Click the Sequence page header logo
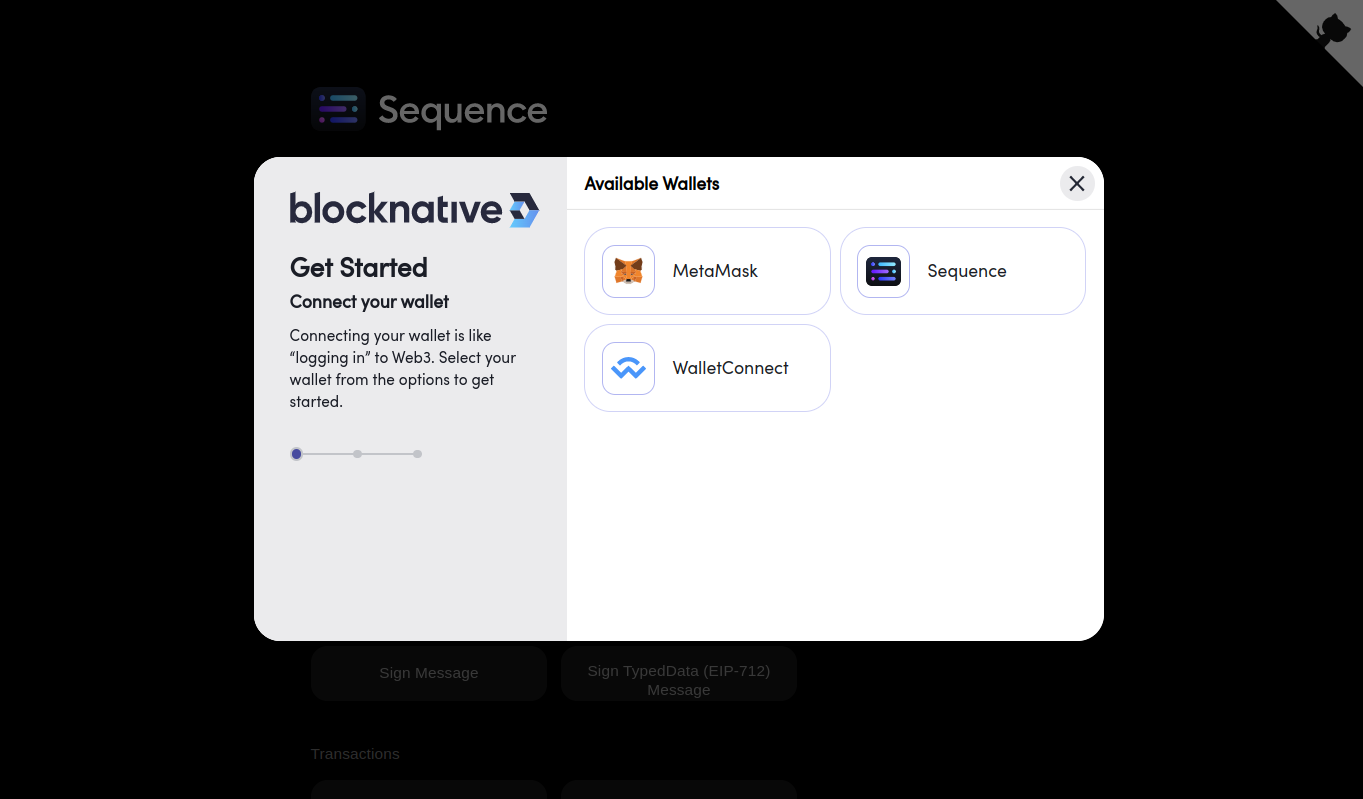This screenshot has height=799, width=1363. tap(429, 109)
